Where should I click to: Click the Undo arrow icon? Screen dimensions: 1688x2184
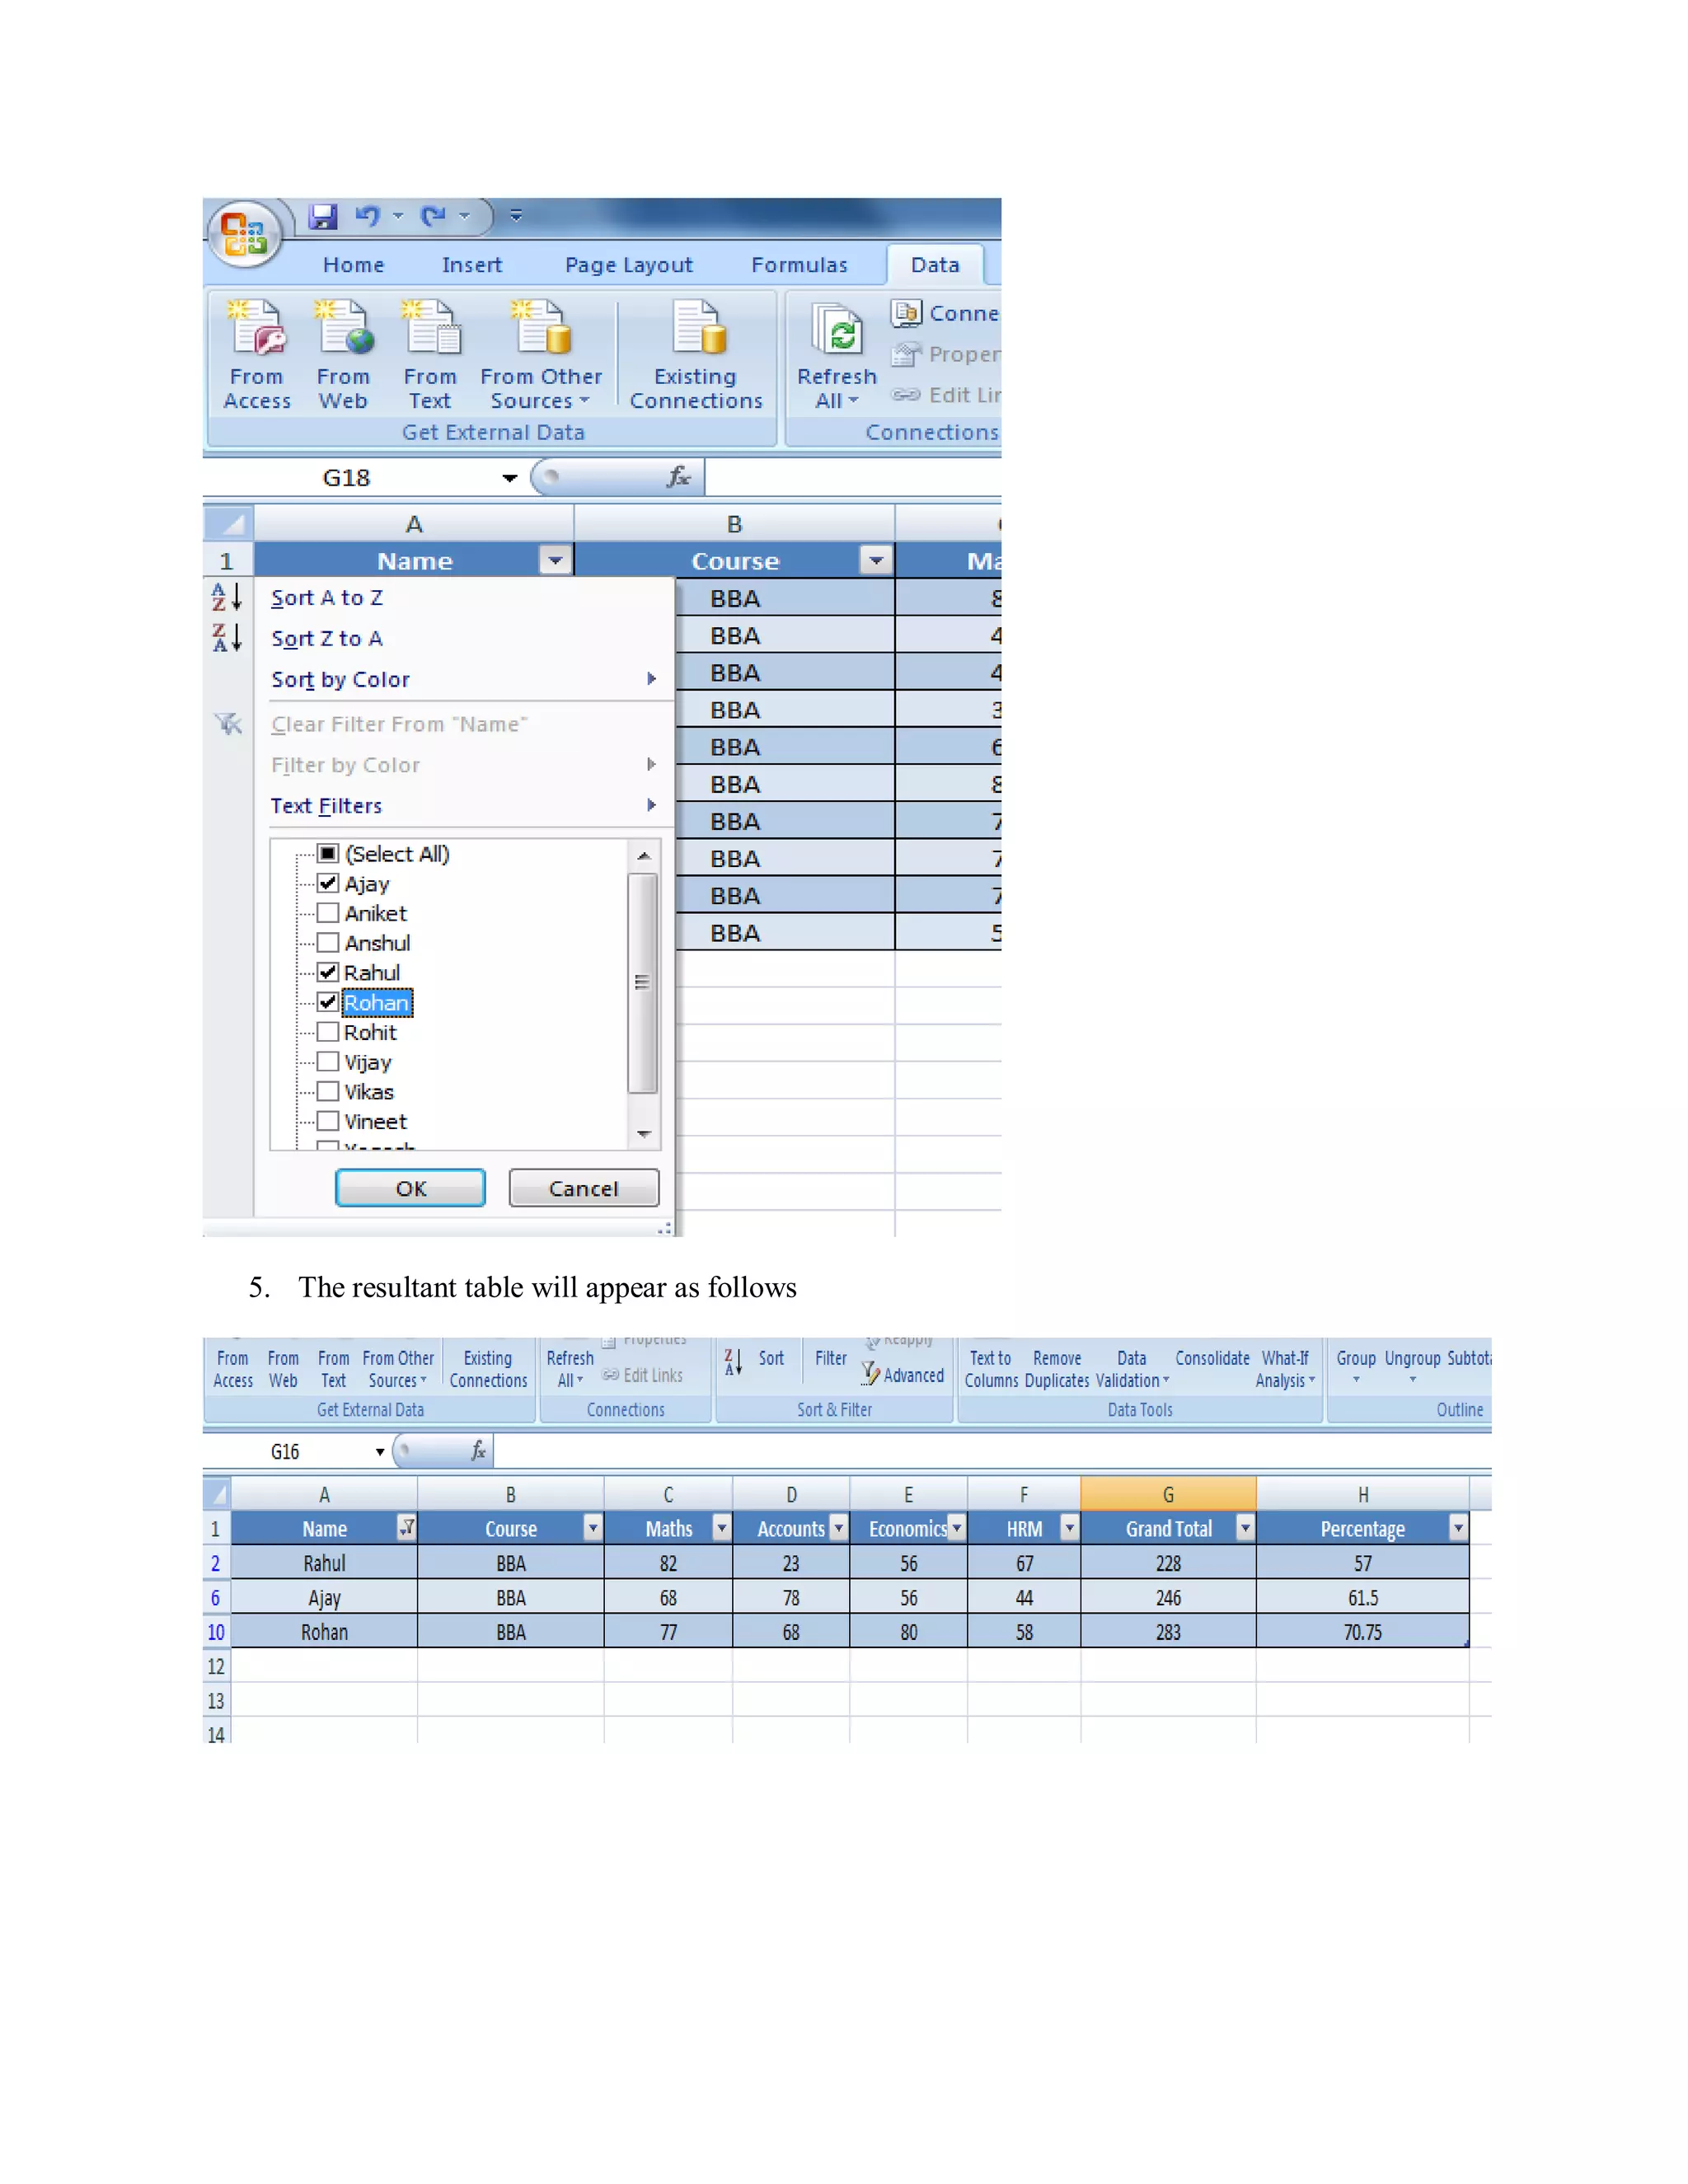click(368, 216)
